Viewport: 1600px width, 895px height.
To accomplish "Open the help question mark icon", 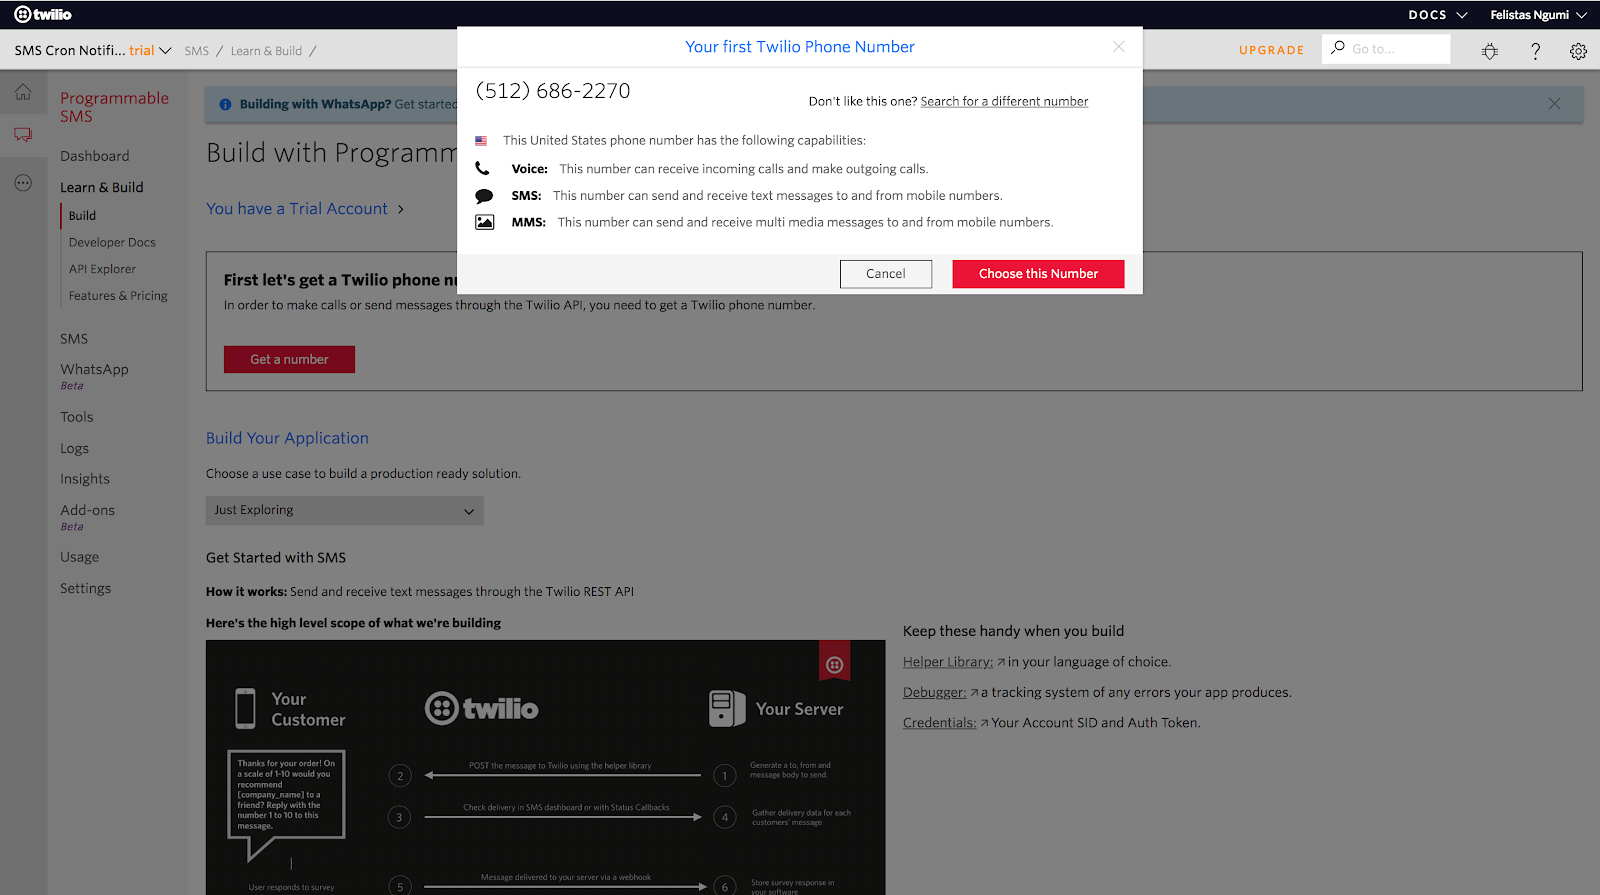I will click(1535, 51).
